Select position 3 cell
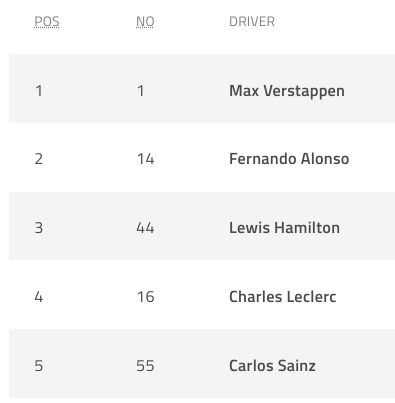The image size is (395, 403). click(39, 228)
